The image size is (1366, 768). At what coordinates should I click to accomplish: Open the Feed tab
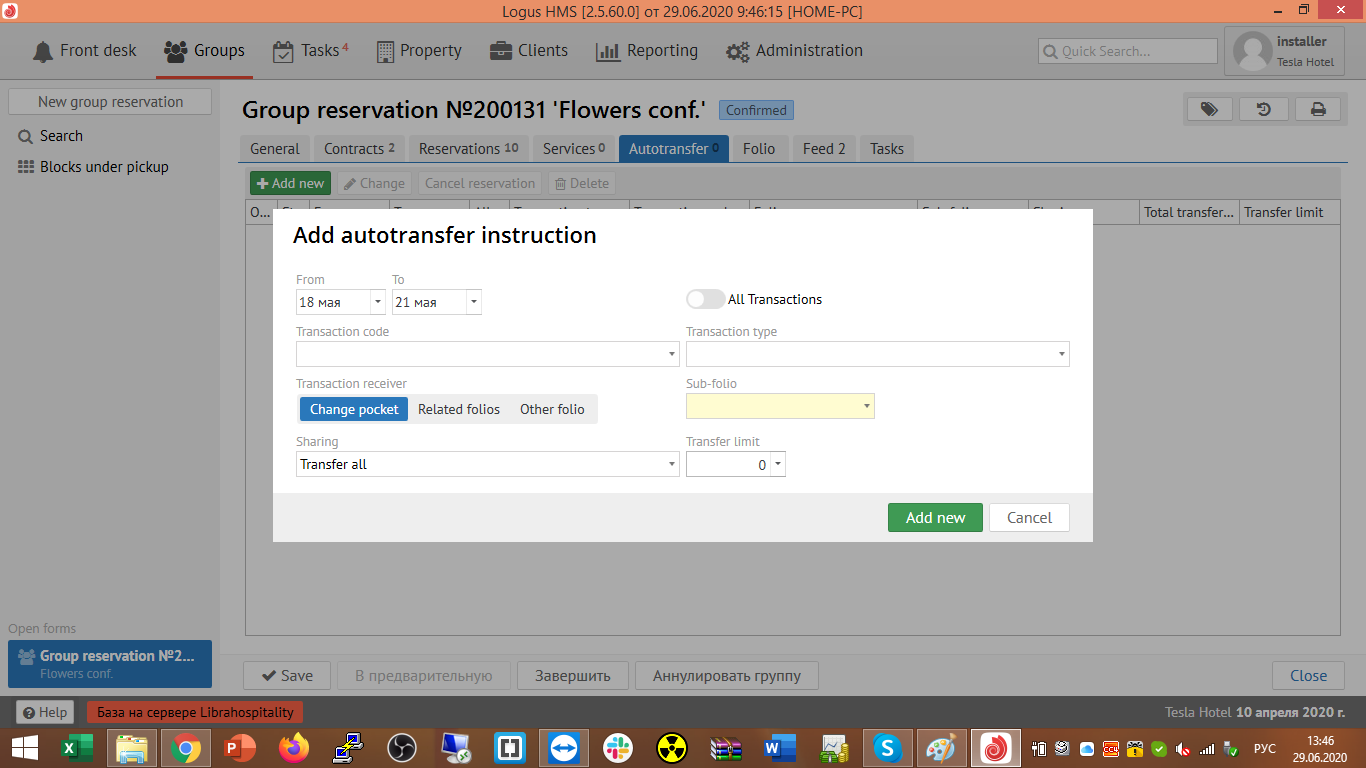[x=824, y=149]
